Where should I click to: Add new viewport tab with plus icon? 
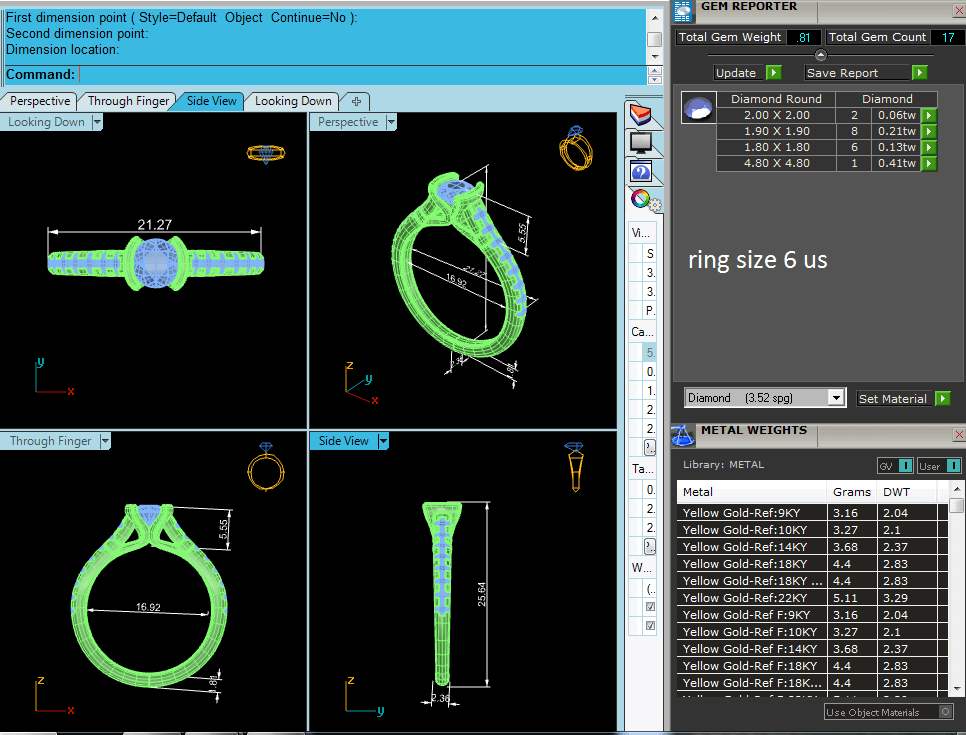pyautogui.click(x=356, y=101)
